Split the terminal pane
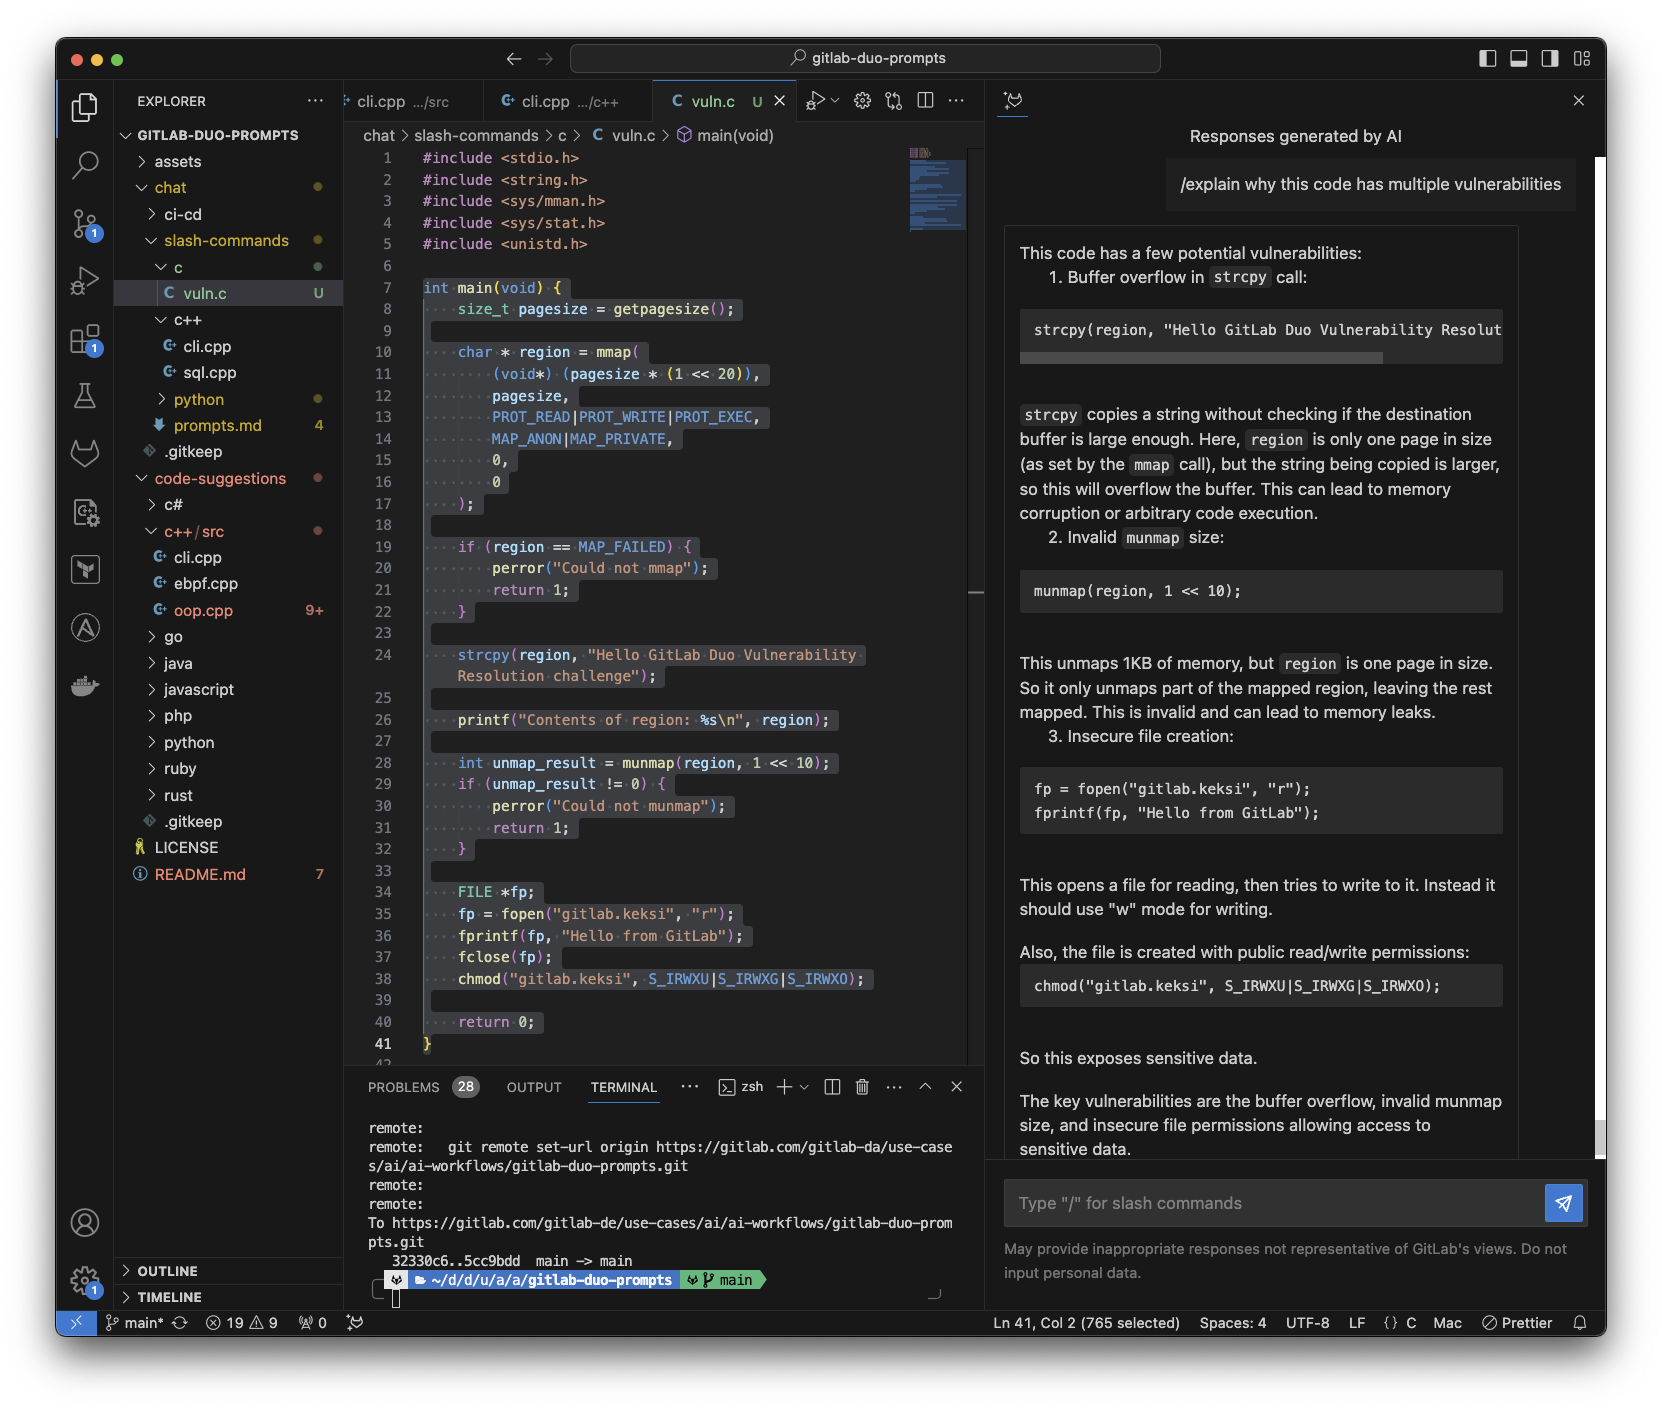 (832, 1087)
